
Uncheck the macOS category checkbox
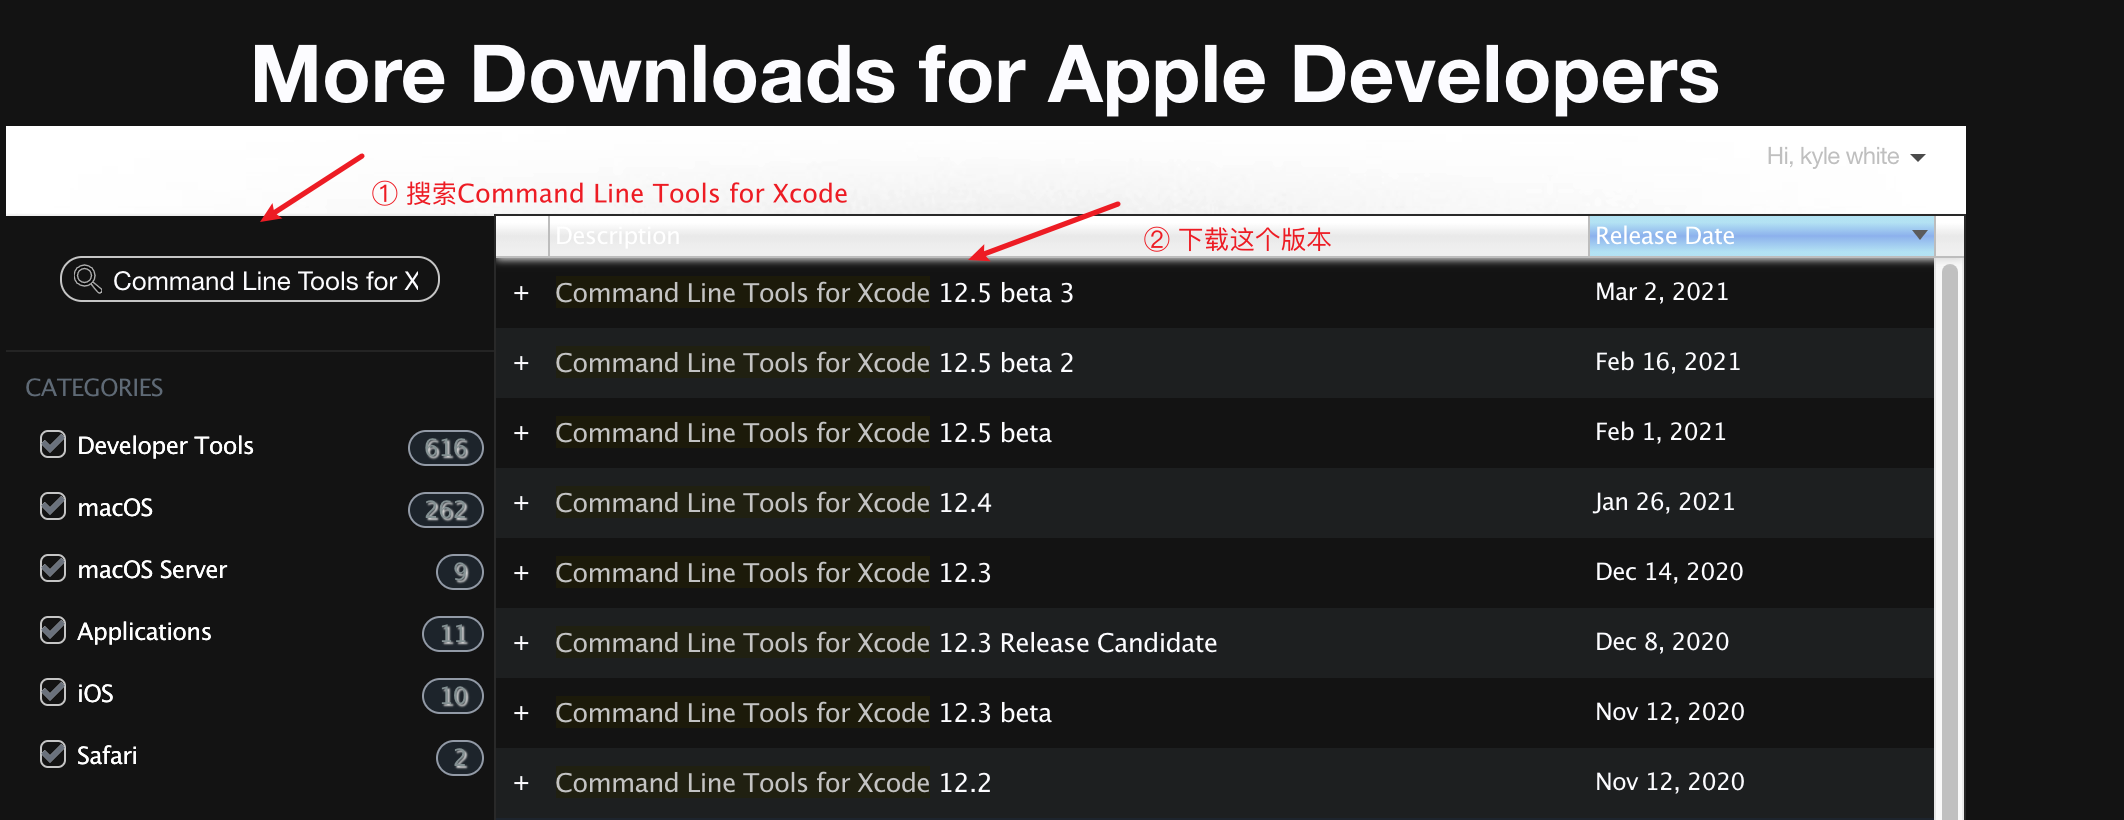[x=53, y=506]
